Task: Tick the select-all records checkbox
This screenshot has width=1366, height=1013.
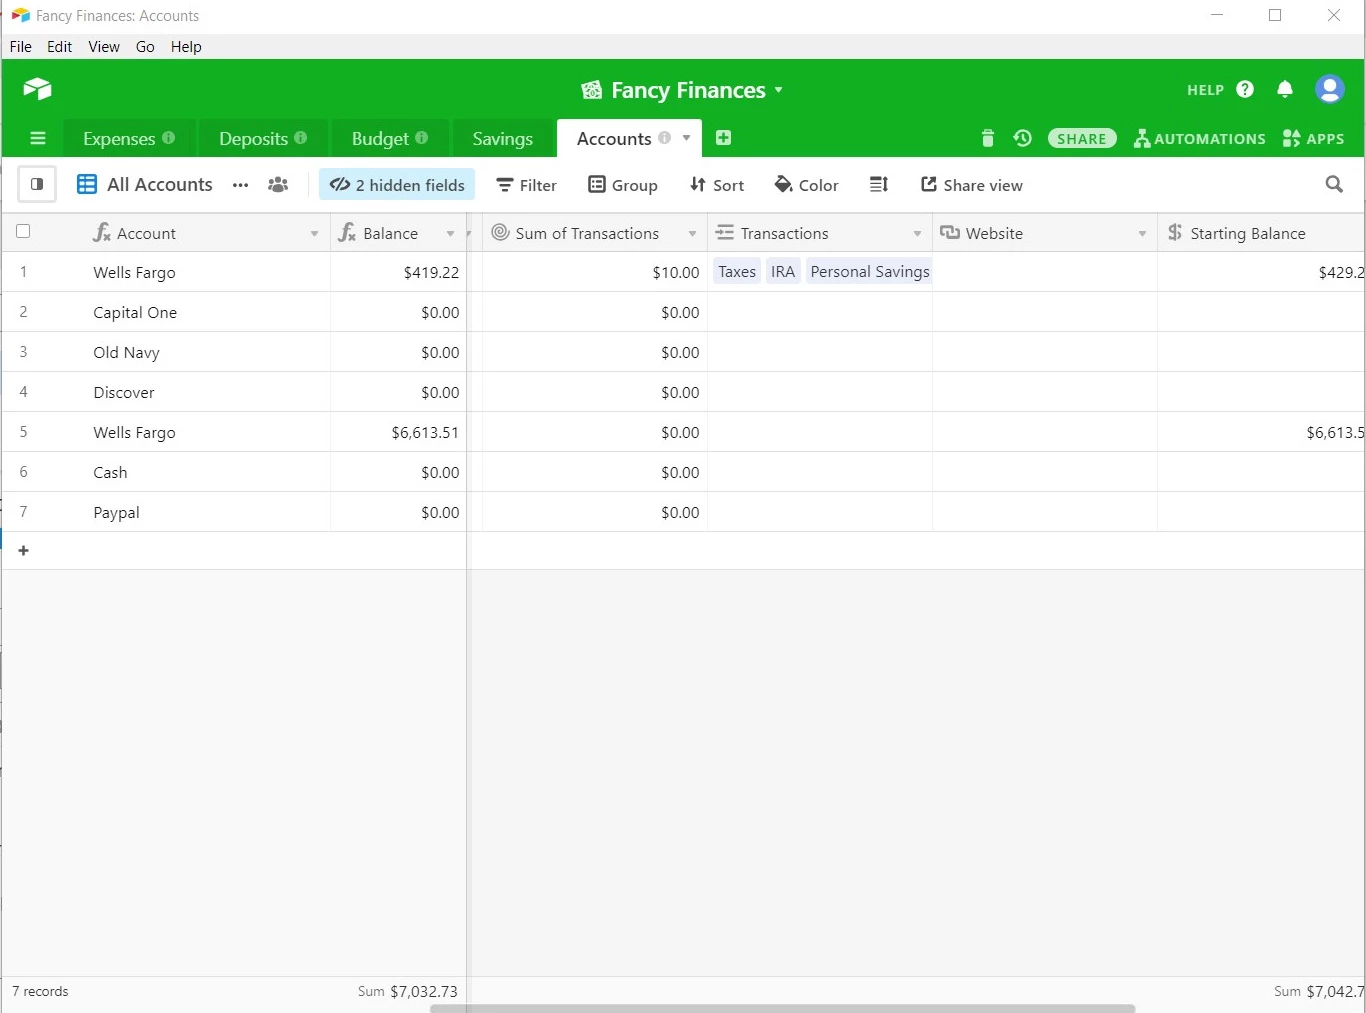Action: point(23,231)
